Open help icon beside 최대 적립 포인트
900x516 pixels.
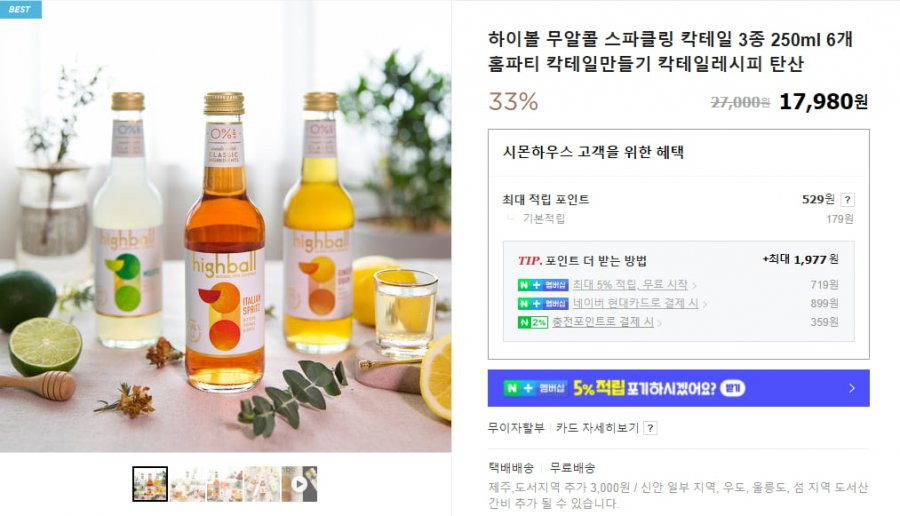[847, 200]
